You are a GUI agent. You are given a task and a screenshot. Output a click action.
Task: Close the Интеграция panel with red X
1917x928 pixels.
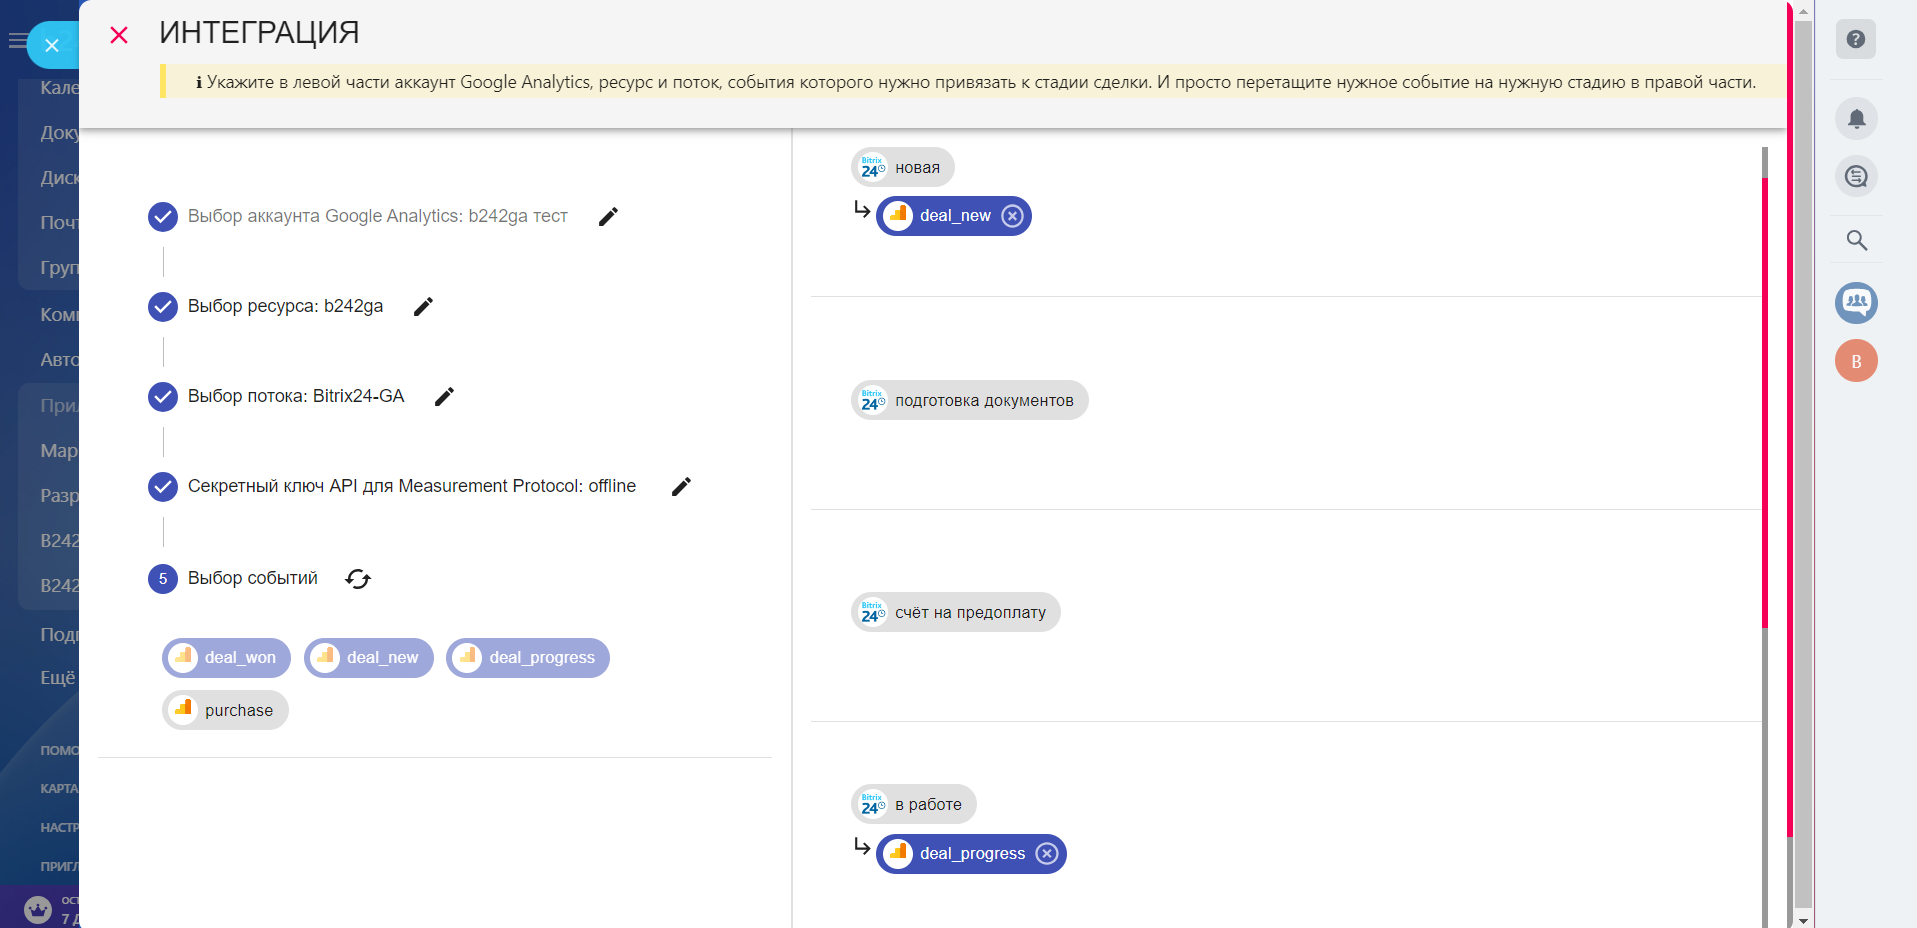[x=119, y=35]
